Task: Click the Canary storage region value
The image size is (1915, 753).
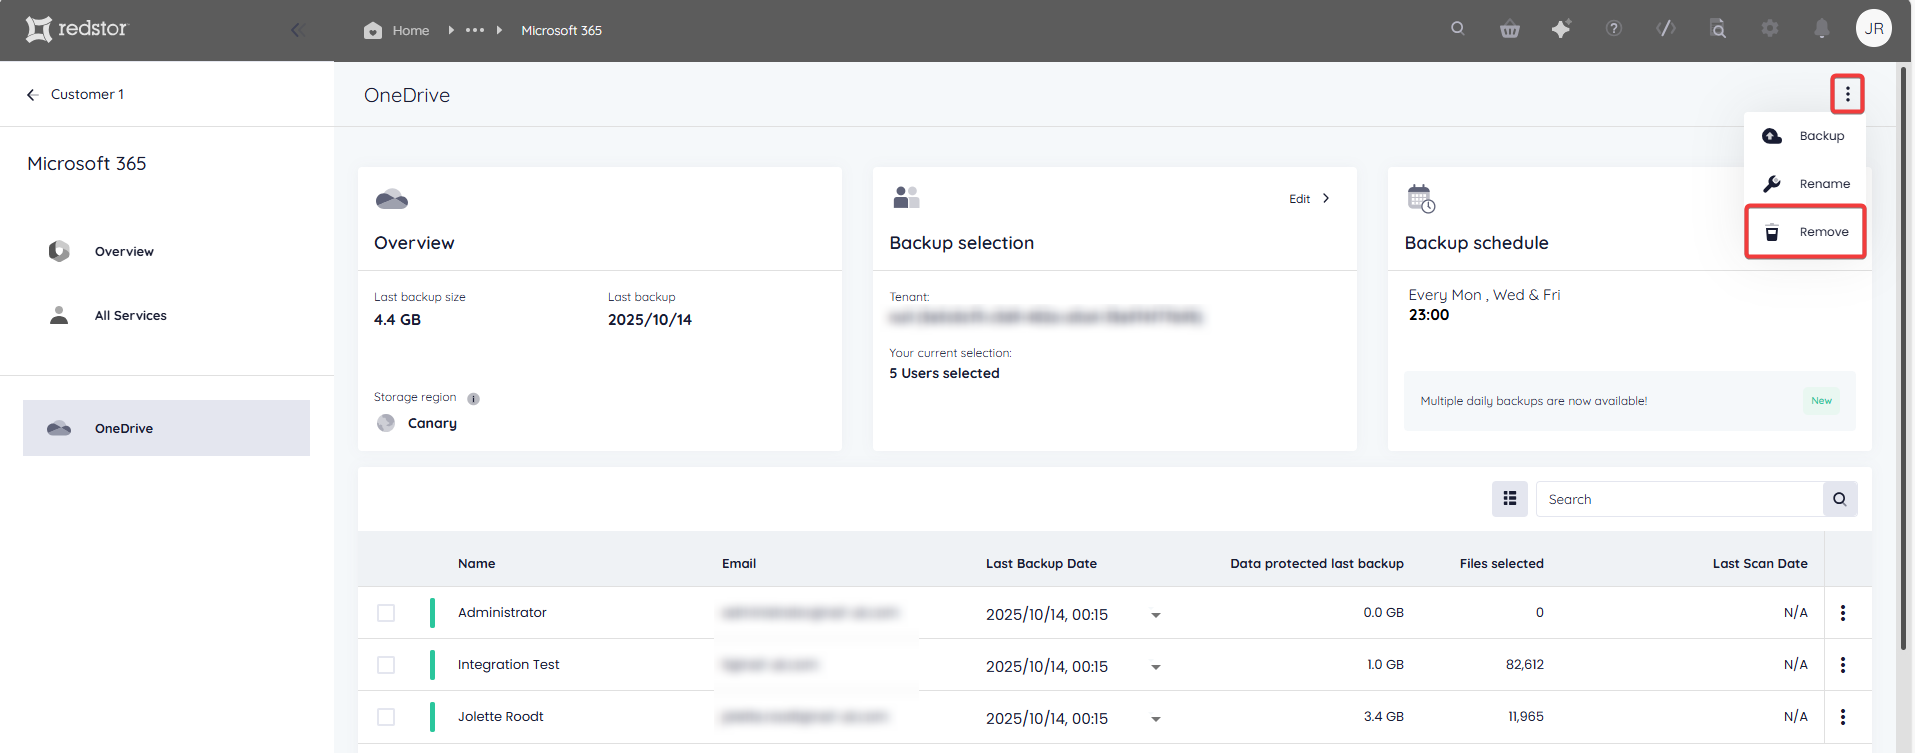Action: 432,423
